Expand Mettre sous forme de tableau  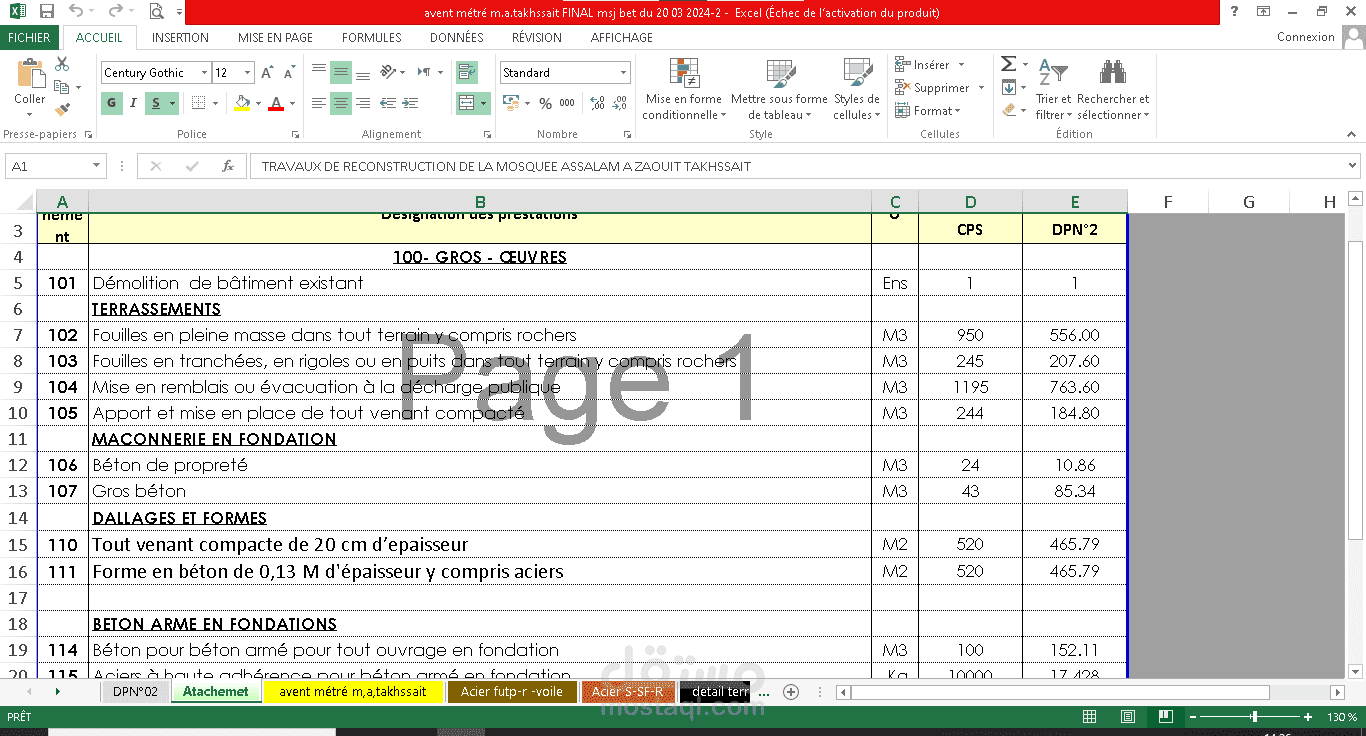coord(779,89)
